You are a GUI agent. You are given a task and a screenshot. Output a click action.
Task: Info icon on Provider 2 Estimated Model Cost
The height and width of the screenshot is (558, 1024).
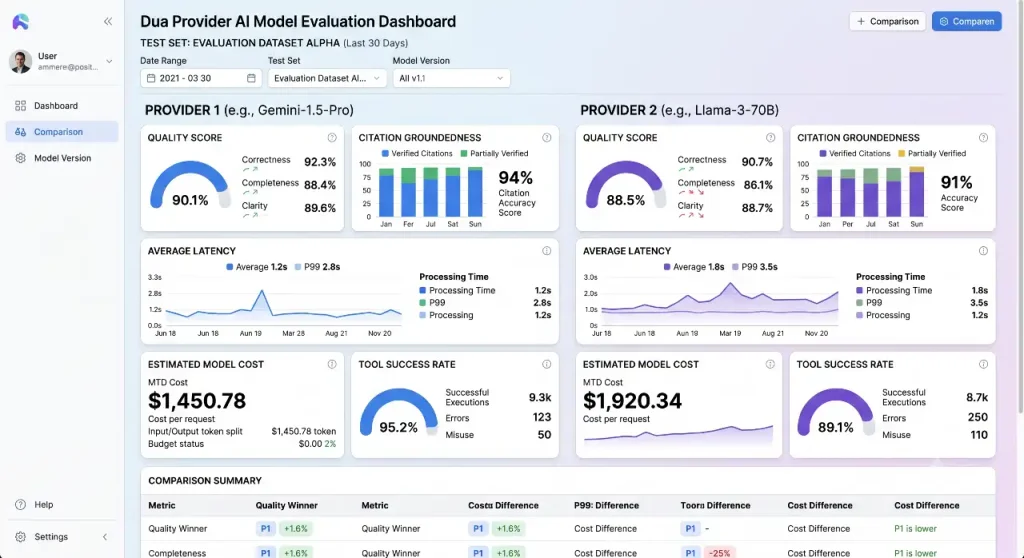[771, 365]
